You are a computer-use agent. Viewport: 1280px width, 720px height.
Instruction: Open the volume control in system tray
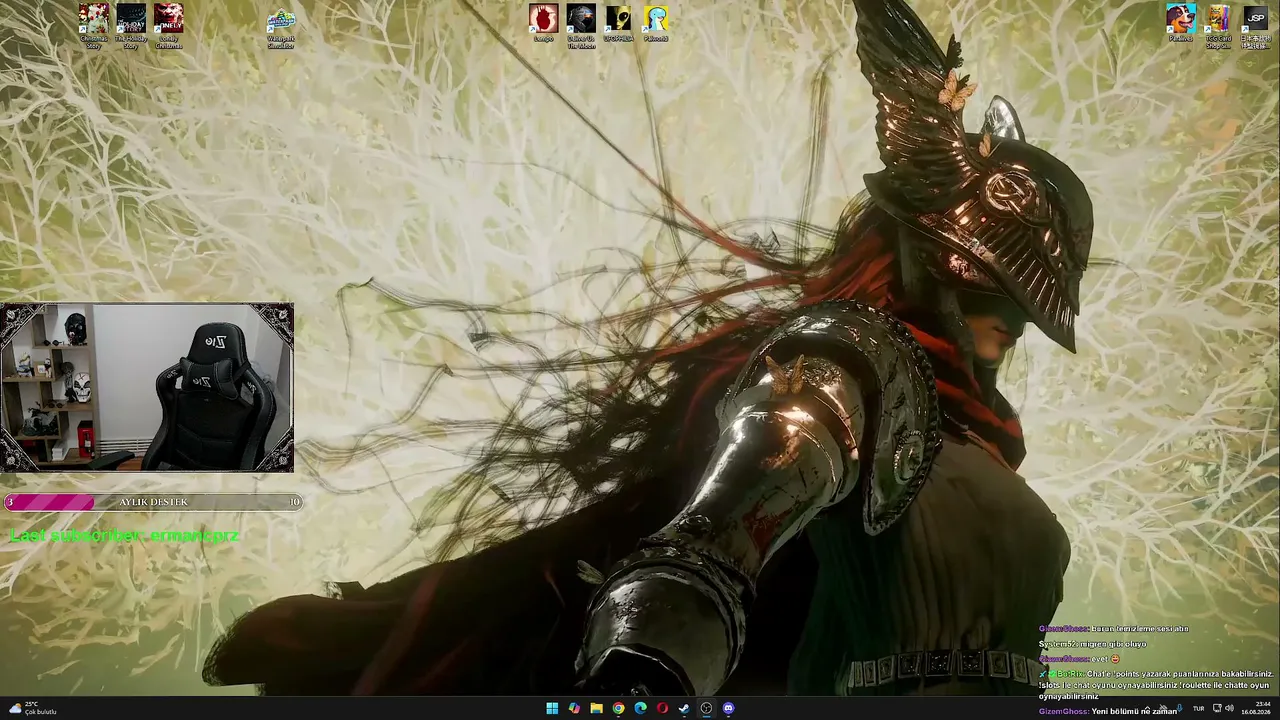pos(1229,708)
